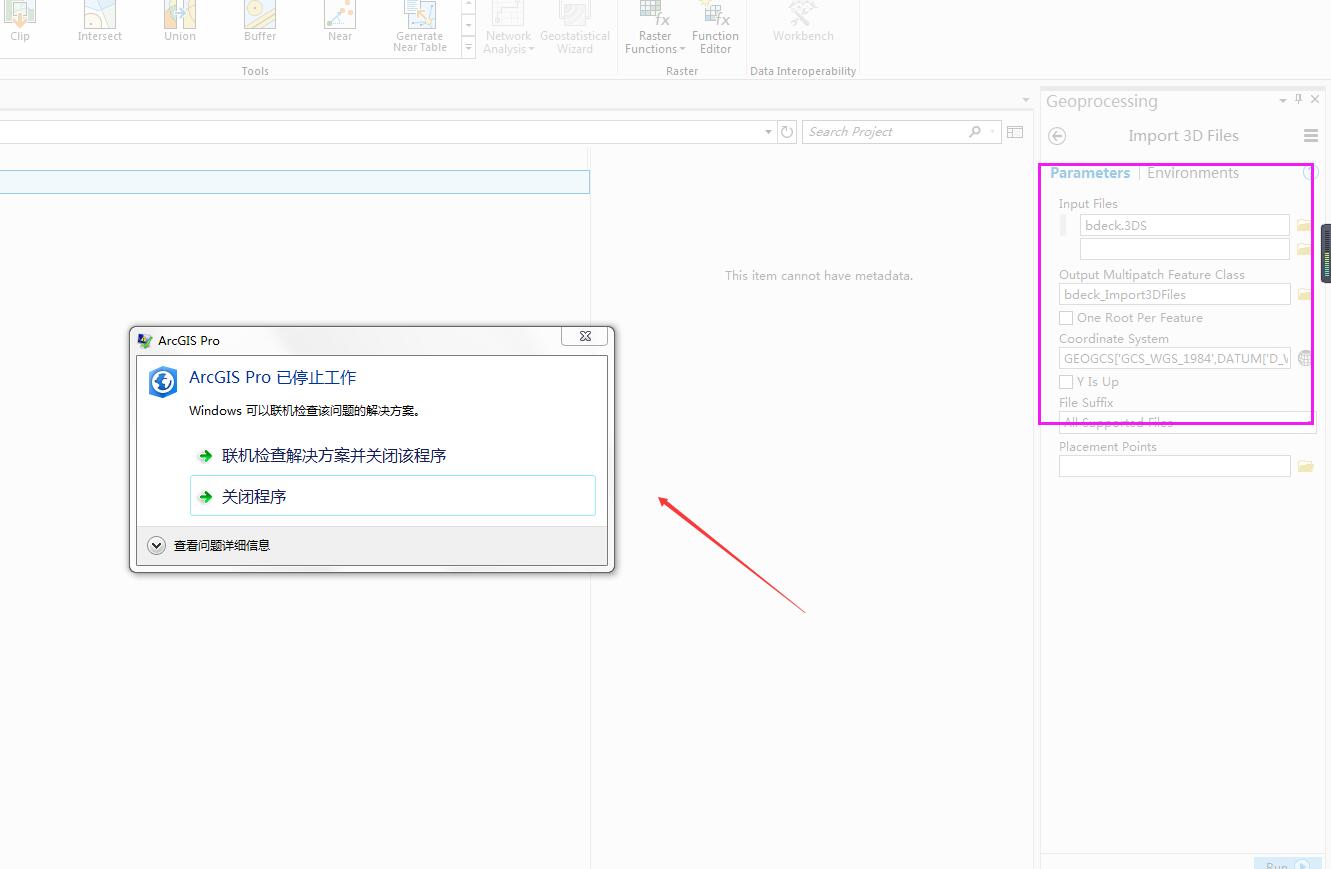Switch to the Environments tab
Screen dimensions: 1331x869
(x=1193, y=173)
